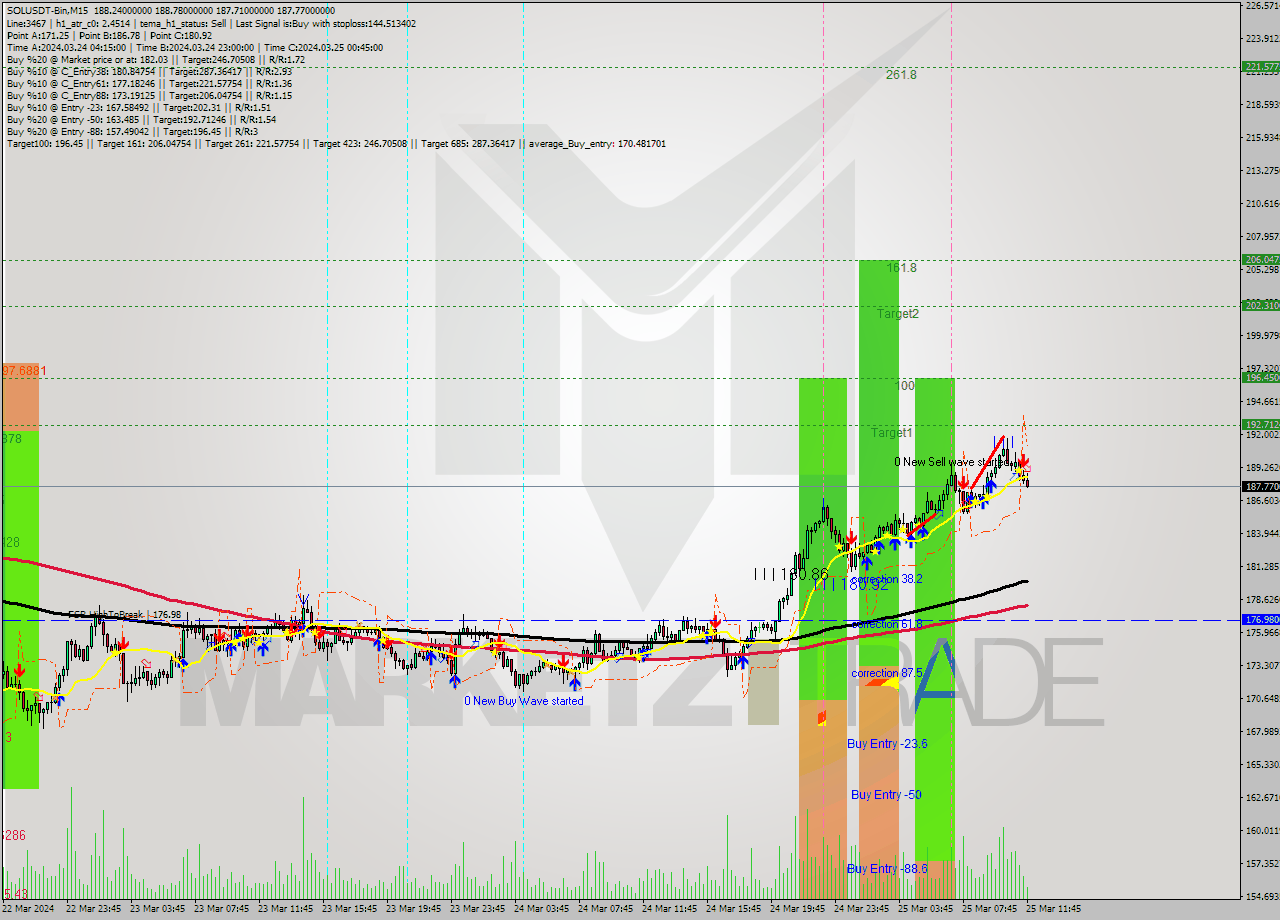Click the chart title "SOLUSDT-Bin,M15"

pos(45,11)
